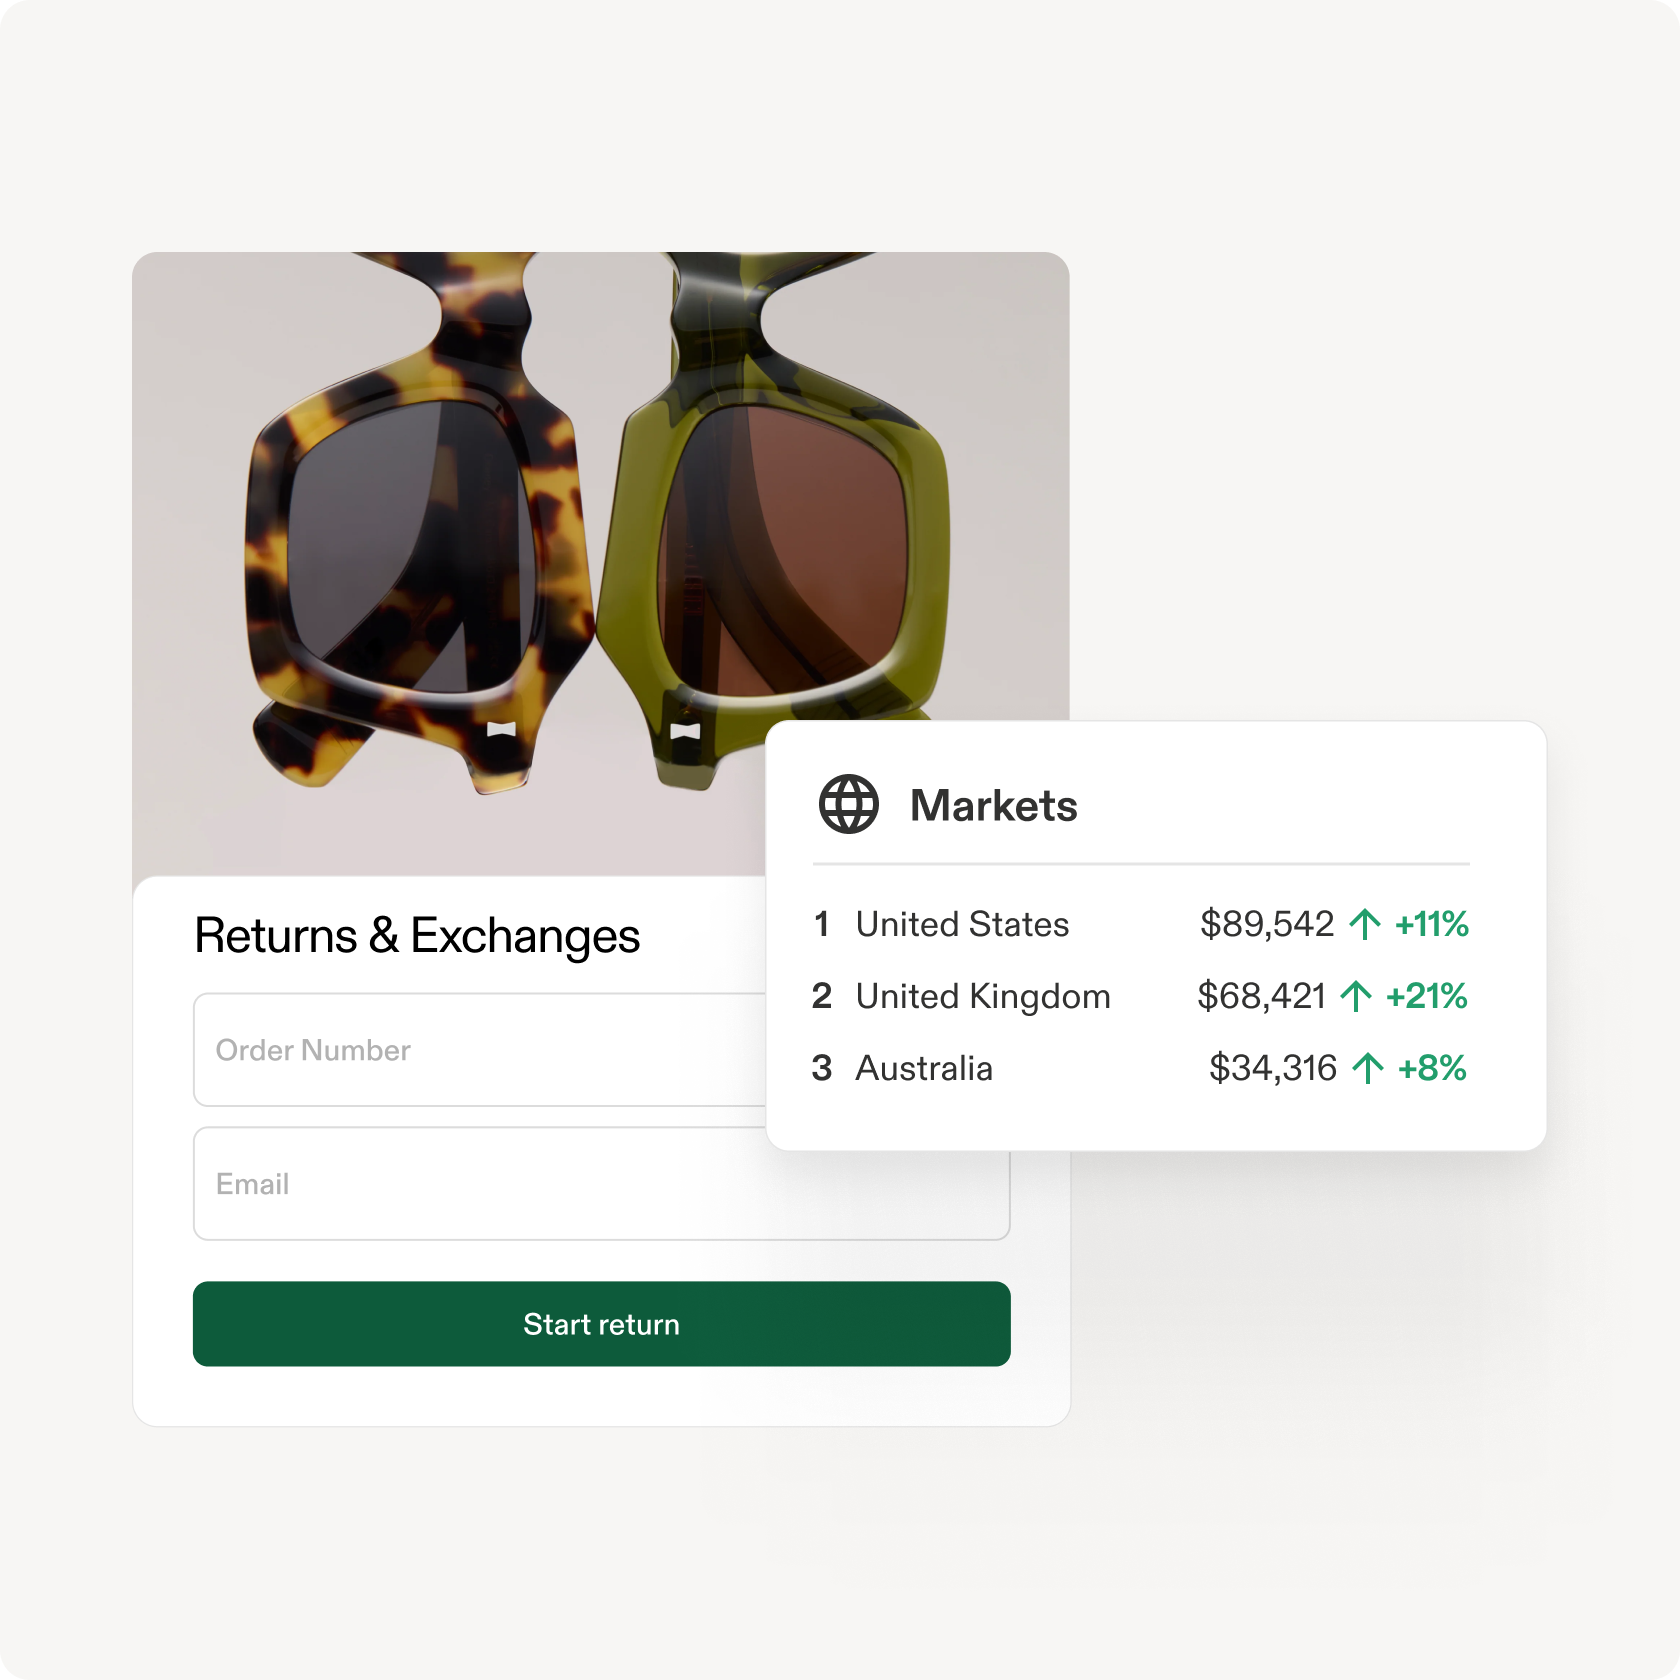Click the Markets globe icon
Viewport: 1680px width, 1680px height.
point(848,805)
